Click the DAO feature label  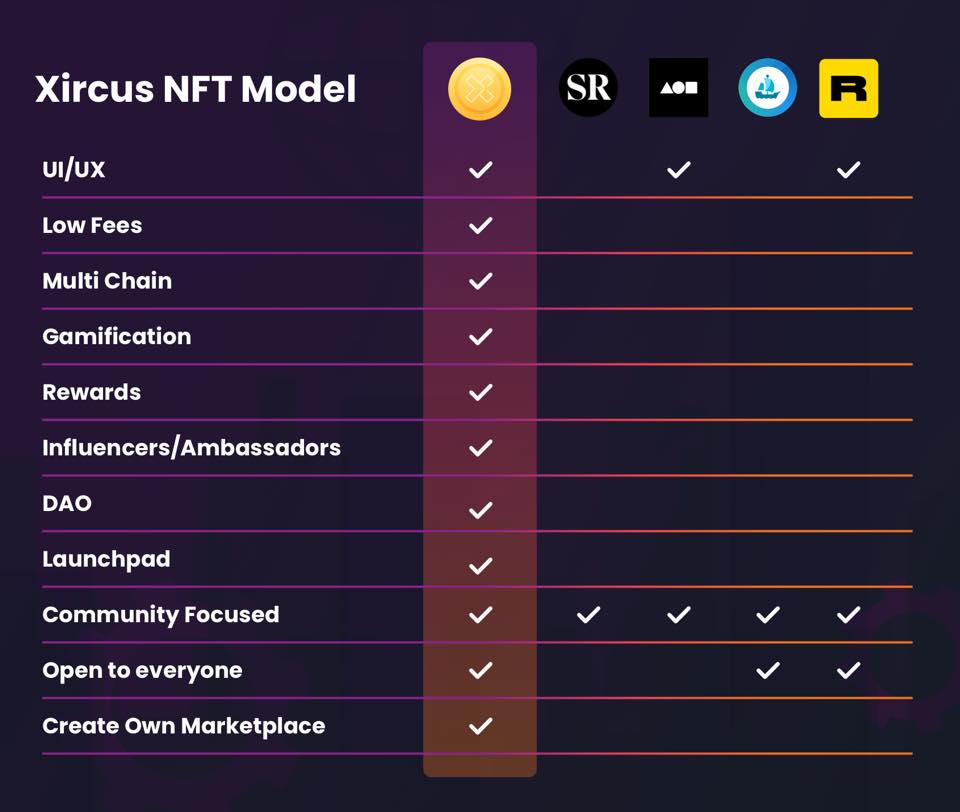[x=67, y=503]
